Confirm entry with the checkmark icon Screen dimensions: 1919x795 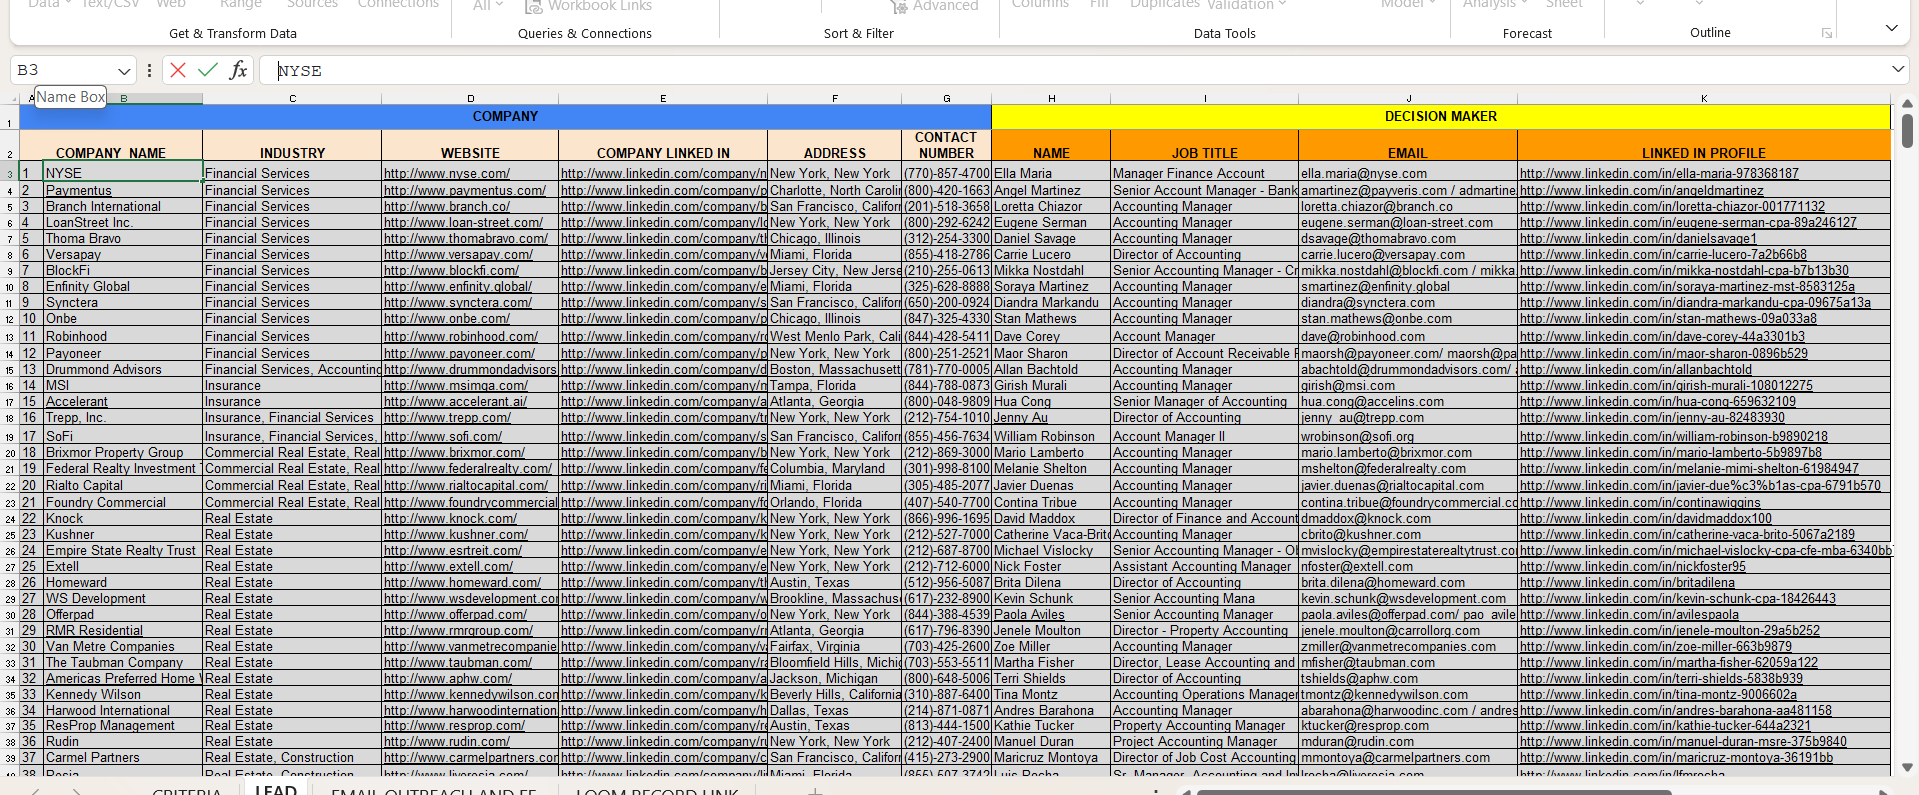coord(208,70)
